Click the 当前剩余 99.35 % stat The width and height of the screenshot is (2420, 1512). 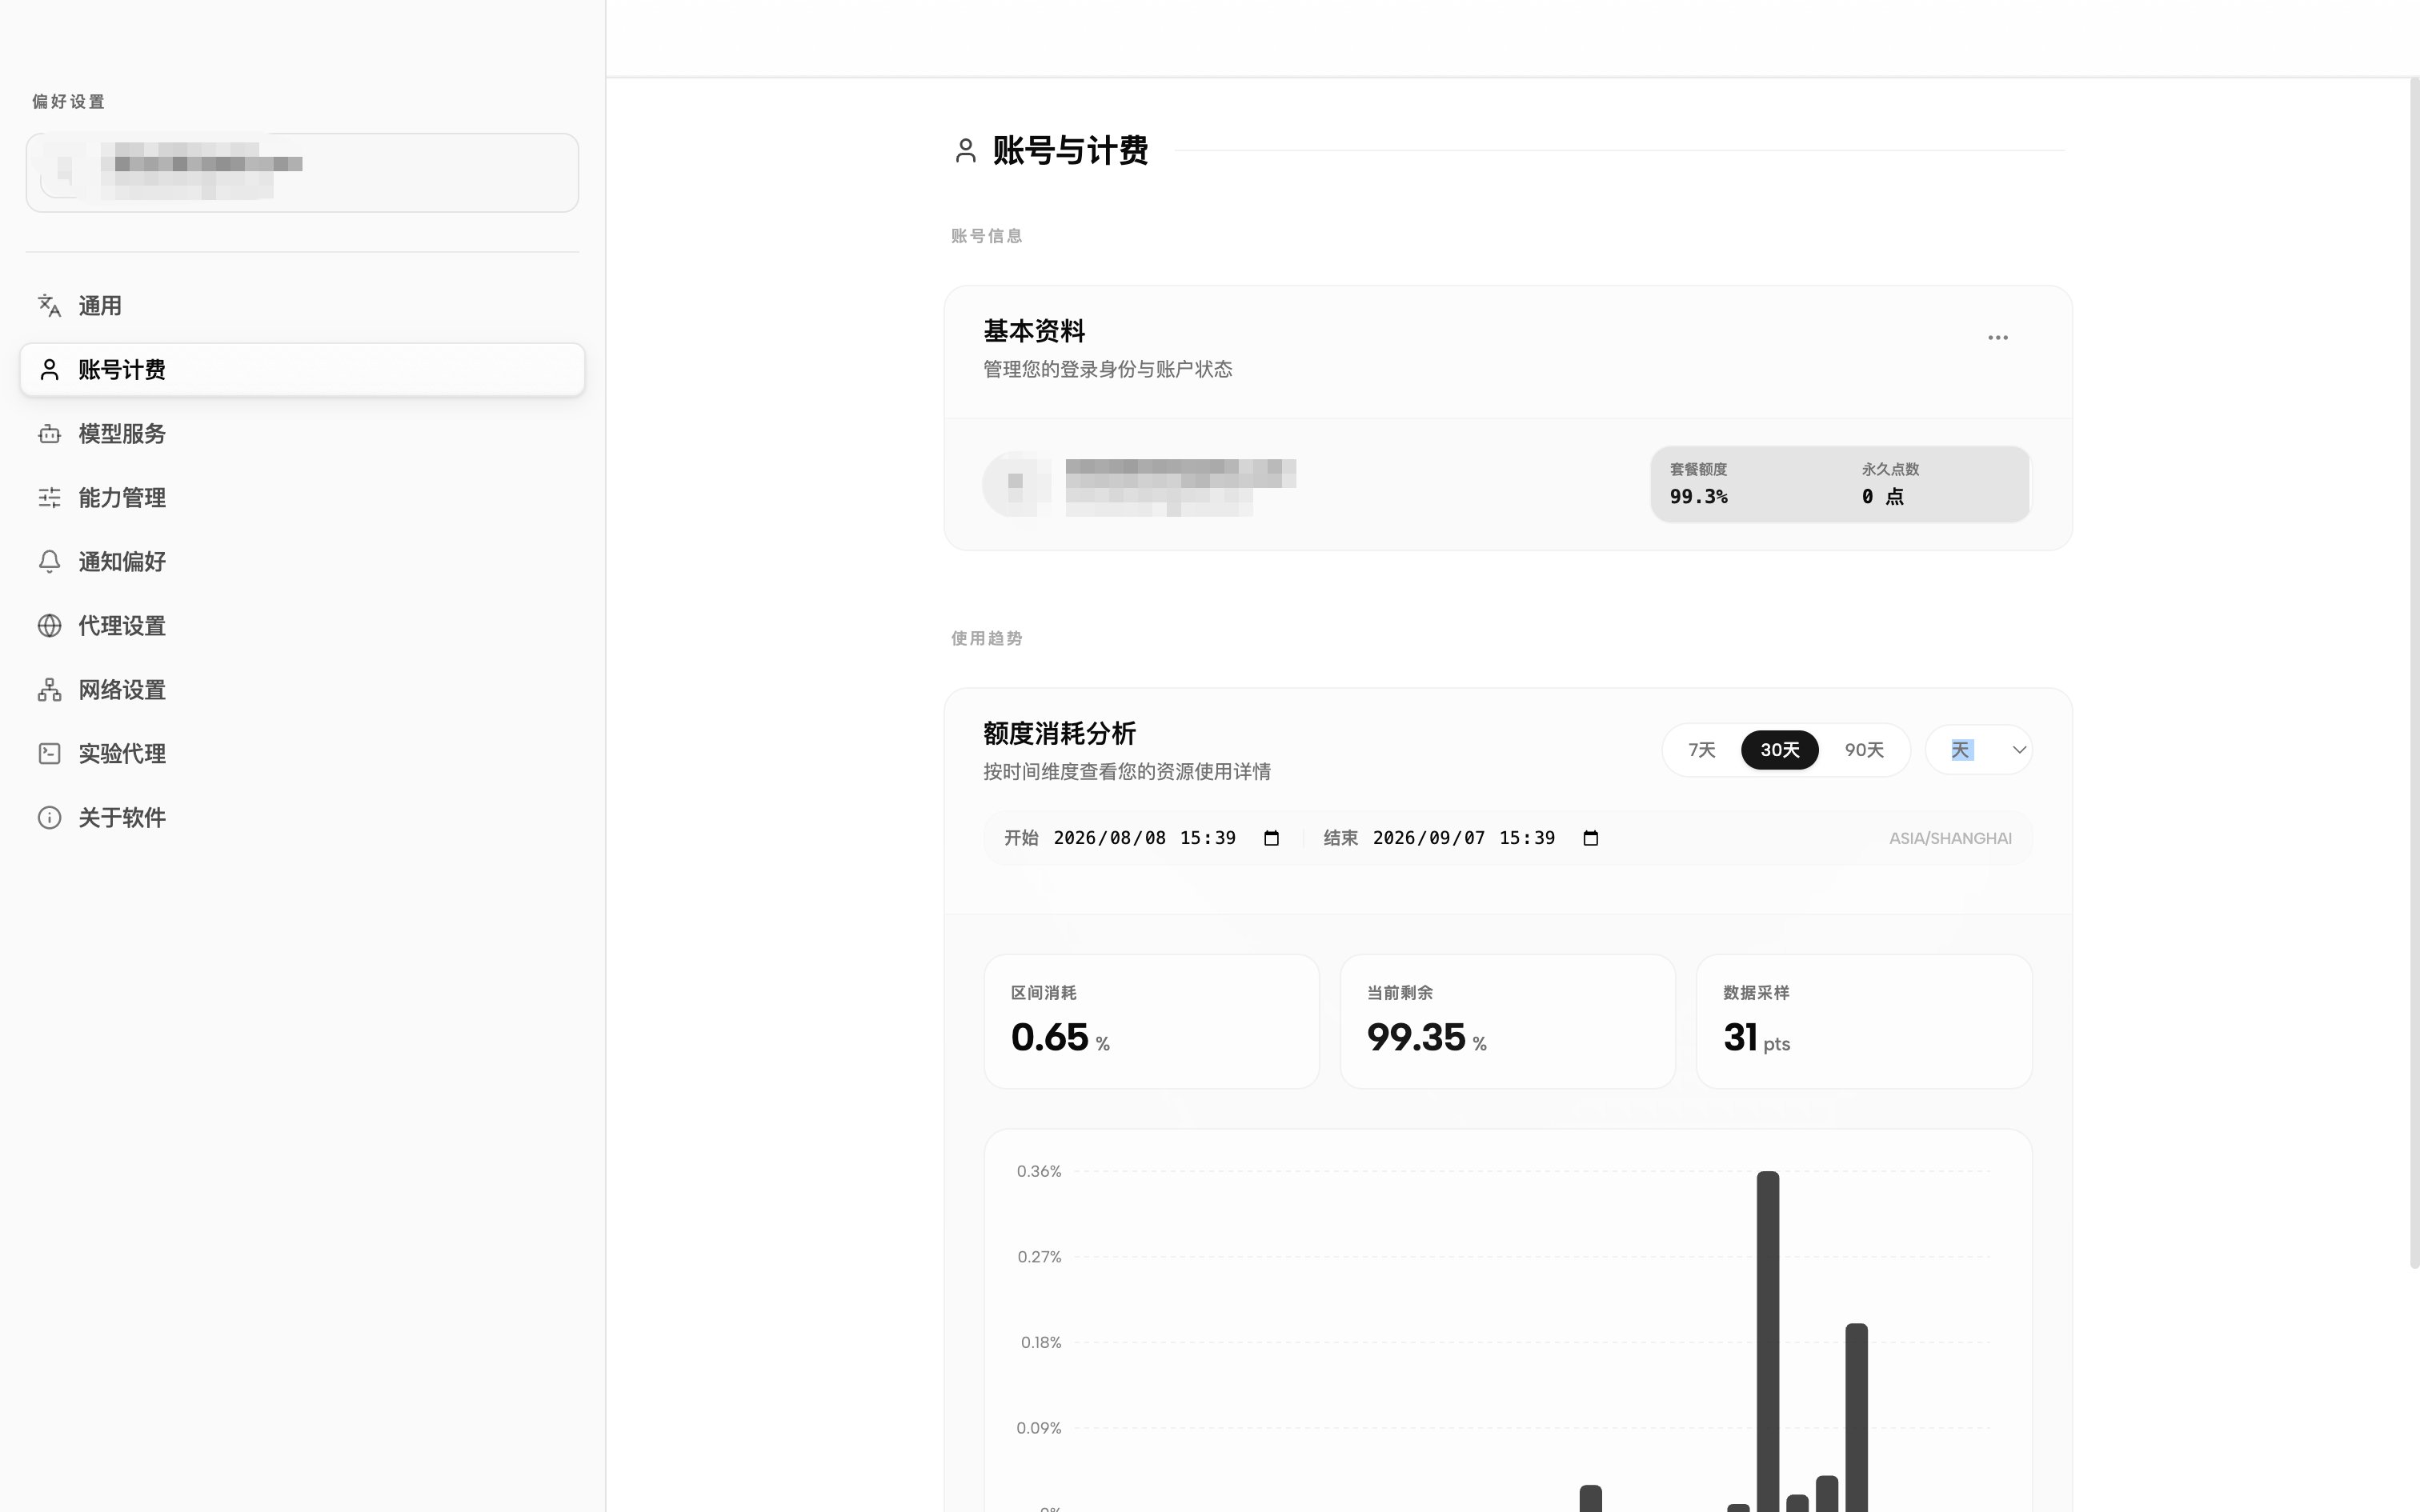pos(1507,1021)
